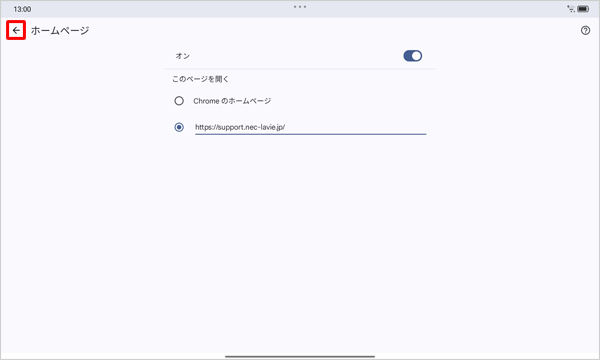Go back using the arrow icon
The image size is (600, 360).
tap(16, 30)
